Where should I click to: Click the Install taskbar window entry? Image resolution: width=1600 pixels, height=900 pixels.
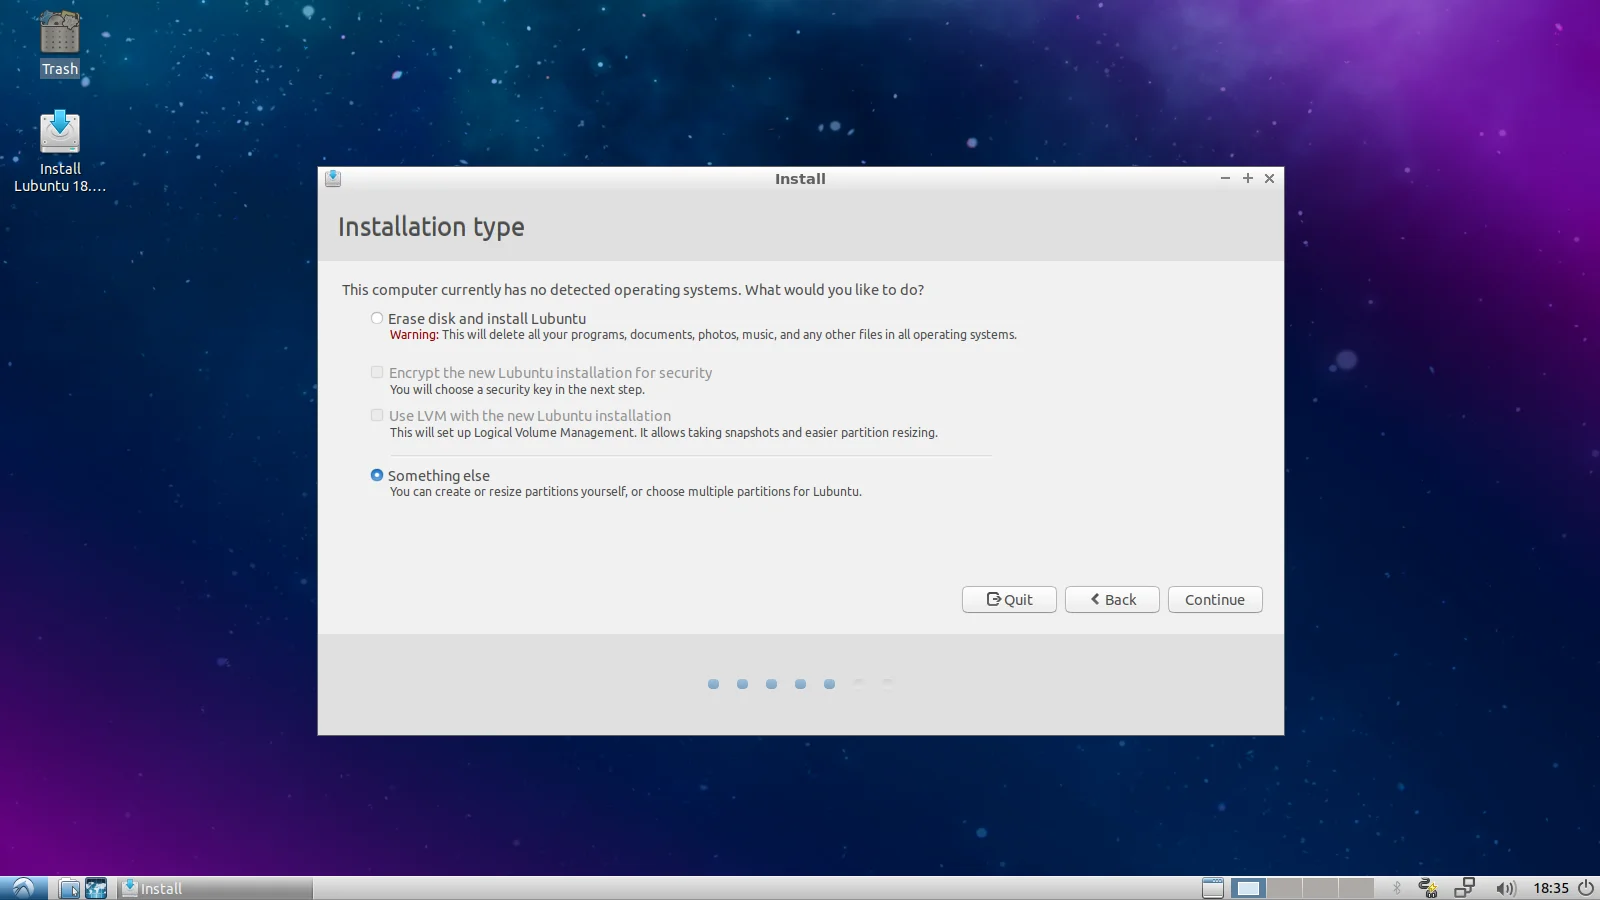[x=215, y=888]
